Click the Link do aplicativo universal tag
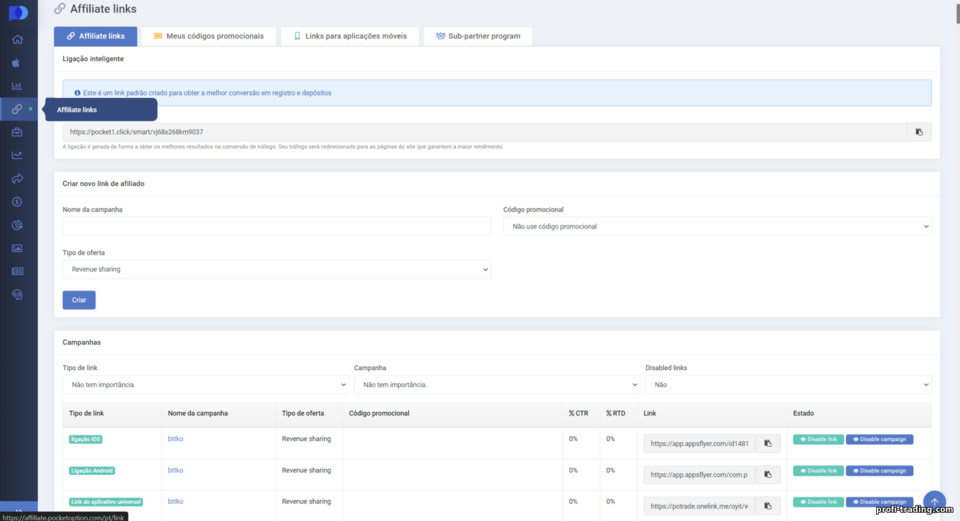The width and height of the screenshot is (960, 521). pos(105,502)
